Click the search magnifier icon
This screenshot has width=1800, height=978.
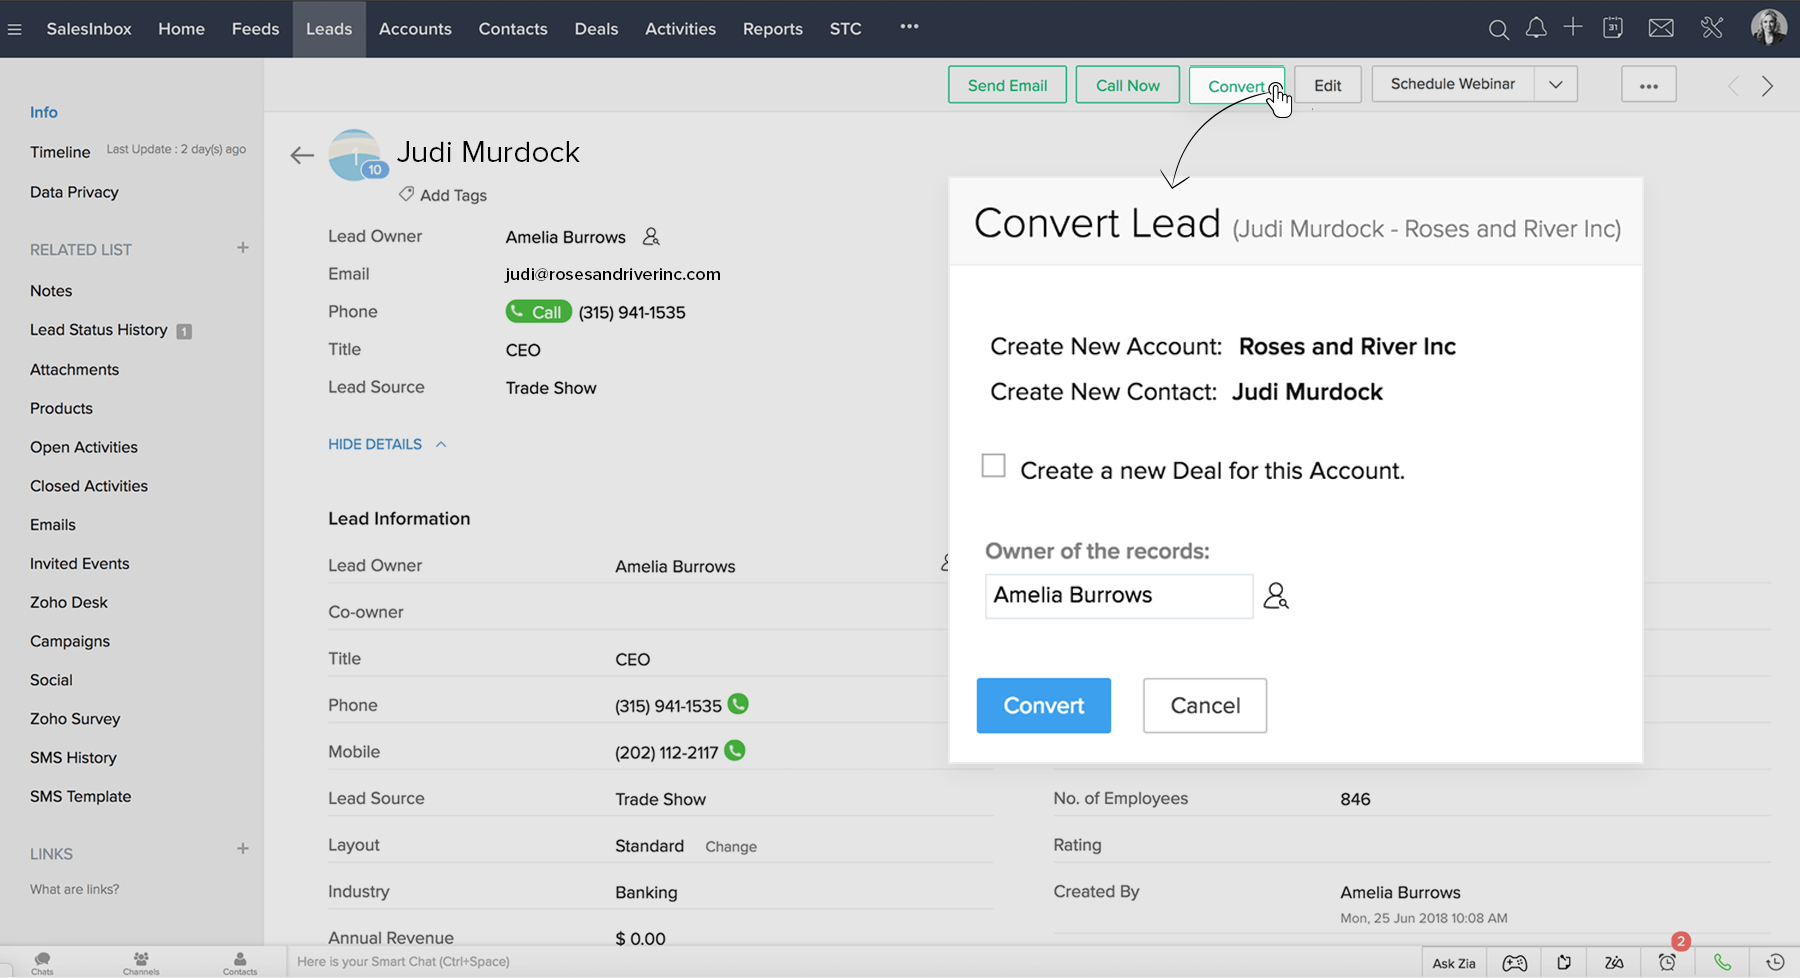click(x=1498, y=29)
